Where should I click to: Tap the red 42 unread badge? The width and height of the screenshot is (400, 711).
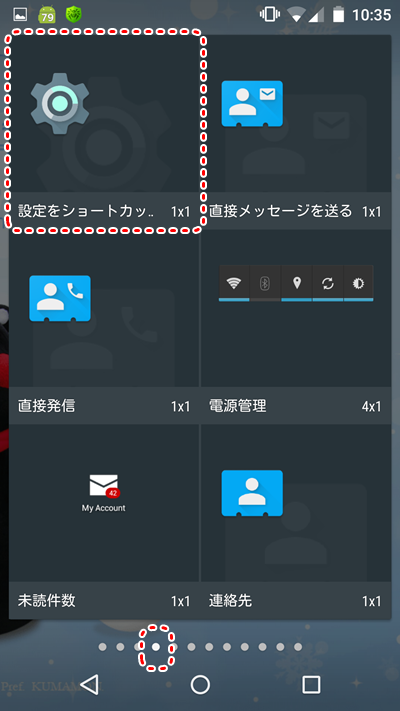point(112,493)
